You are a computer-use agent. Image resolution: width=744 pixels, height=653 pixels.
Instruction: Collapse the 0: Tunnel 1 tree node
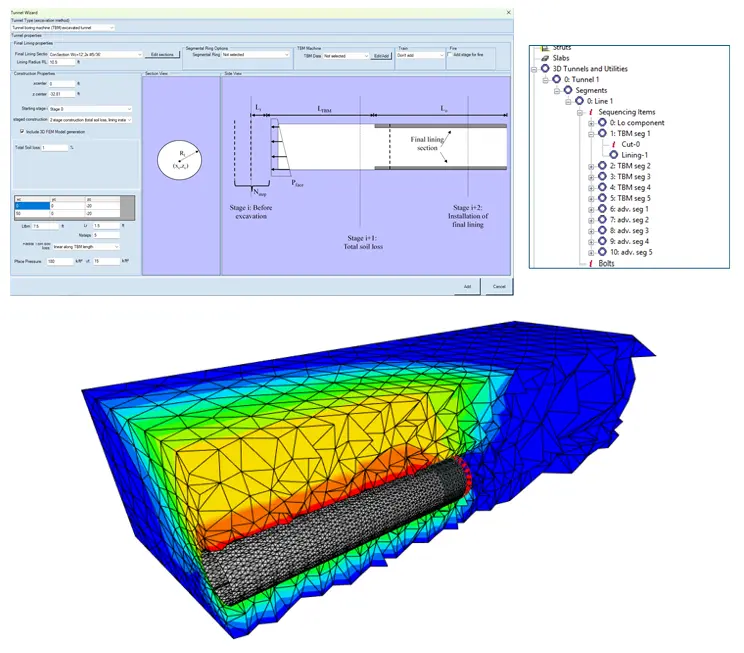(545, 80)
